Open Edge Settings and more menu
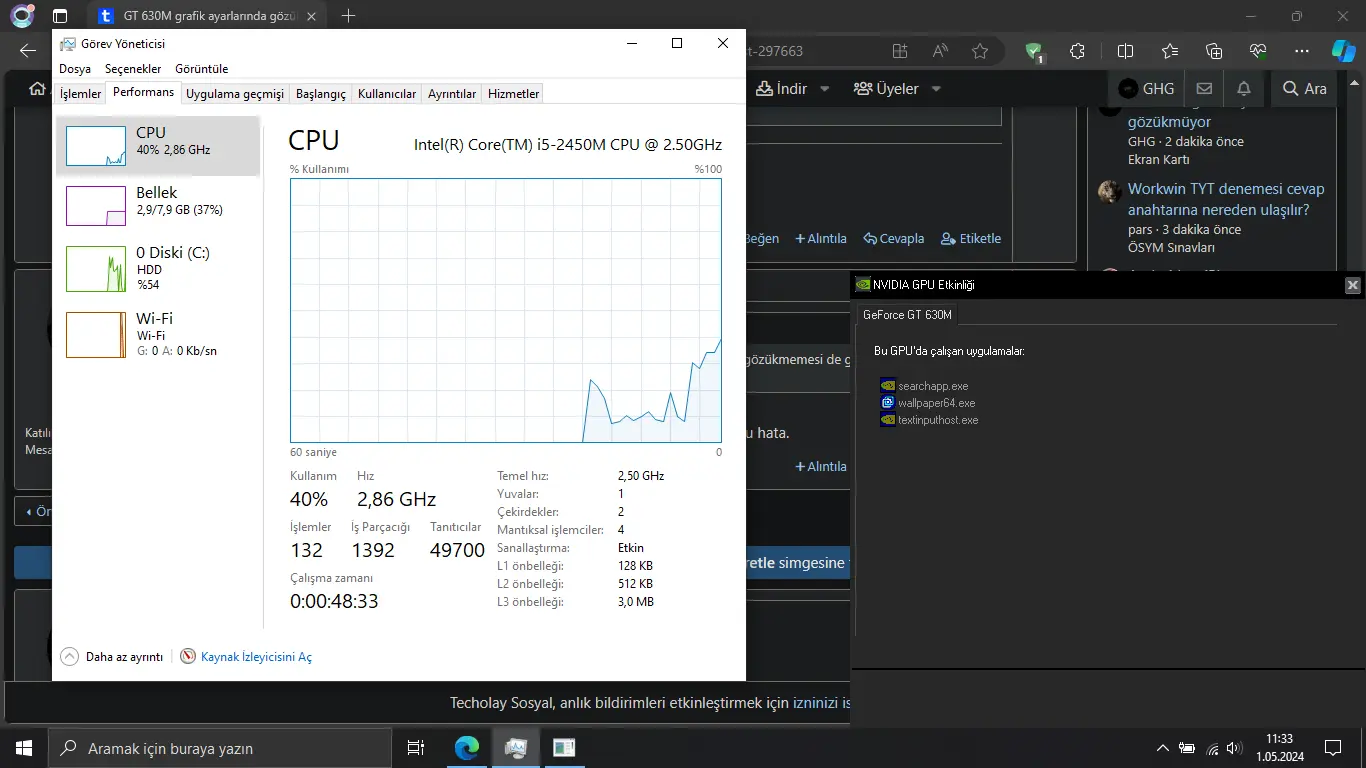This screenshot has width=1366, height=768. pyautogui.click(x=1301, y=51)
